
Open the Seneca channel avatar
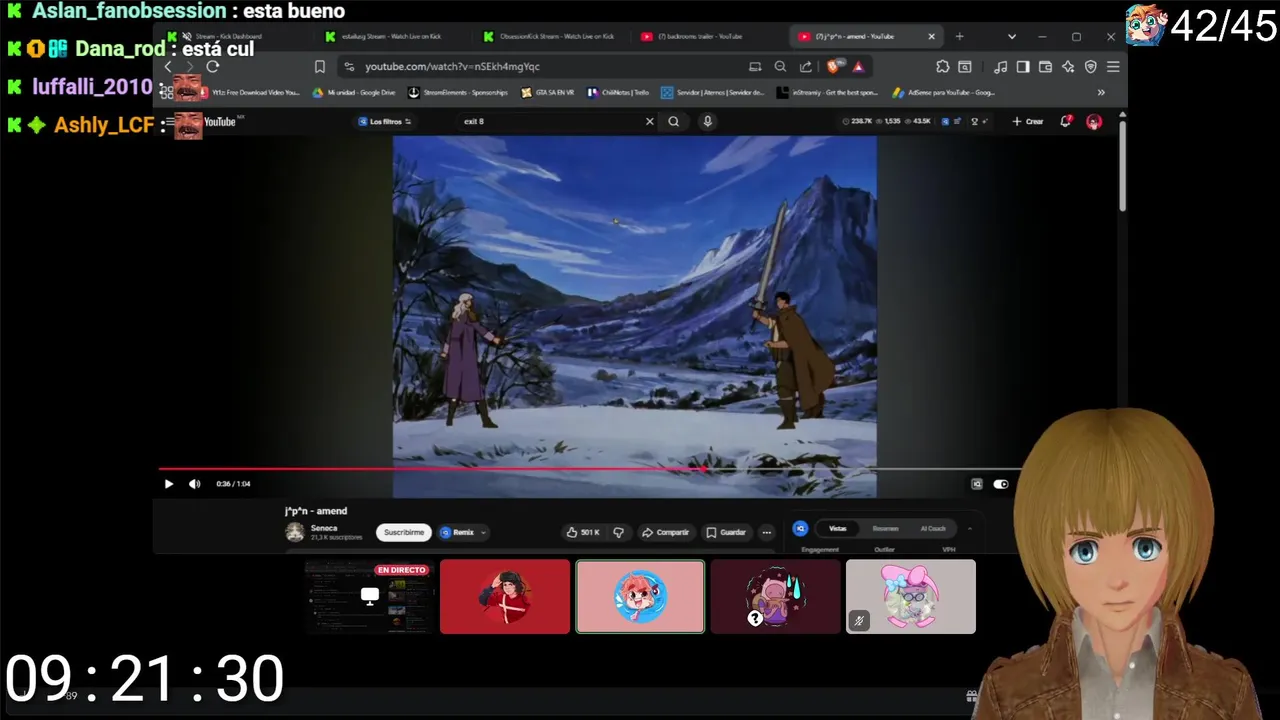[x=295, y=532]
